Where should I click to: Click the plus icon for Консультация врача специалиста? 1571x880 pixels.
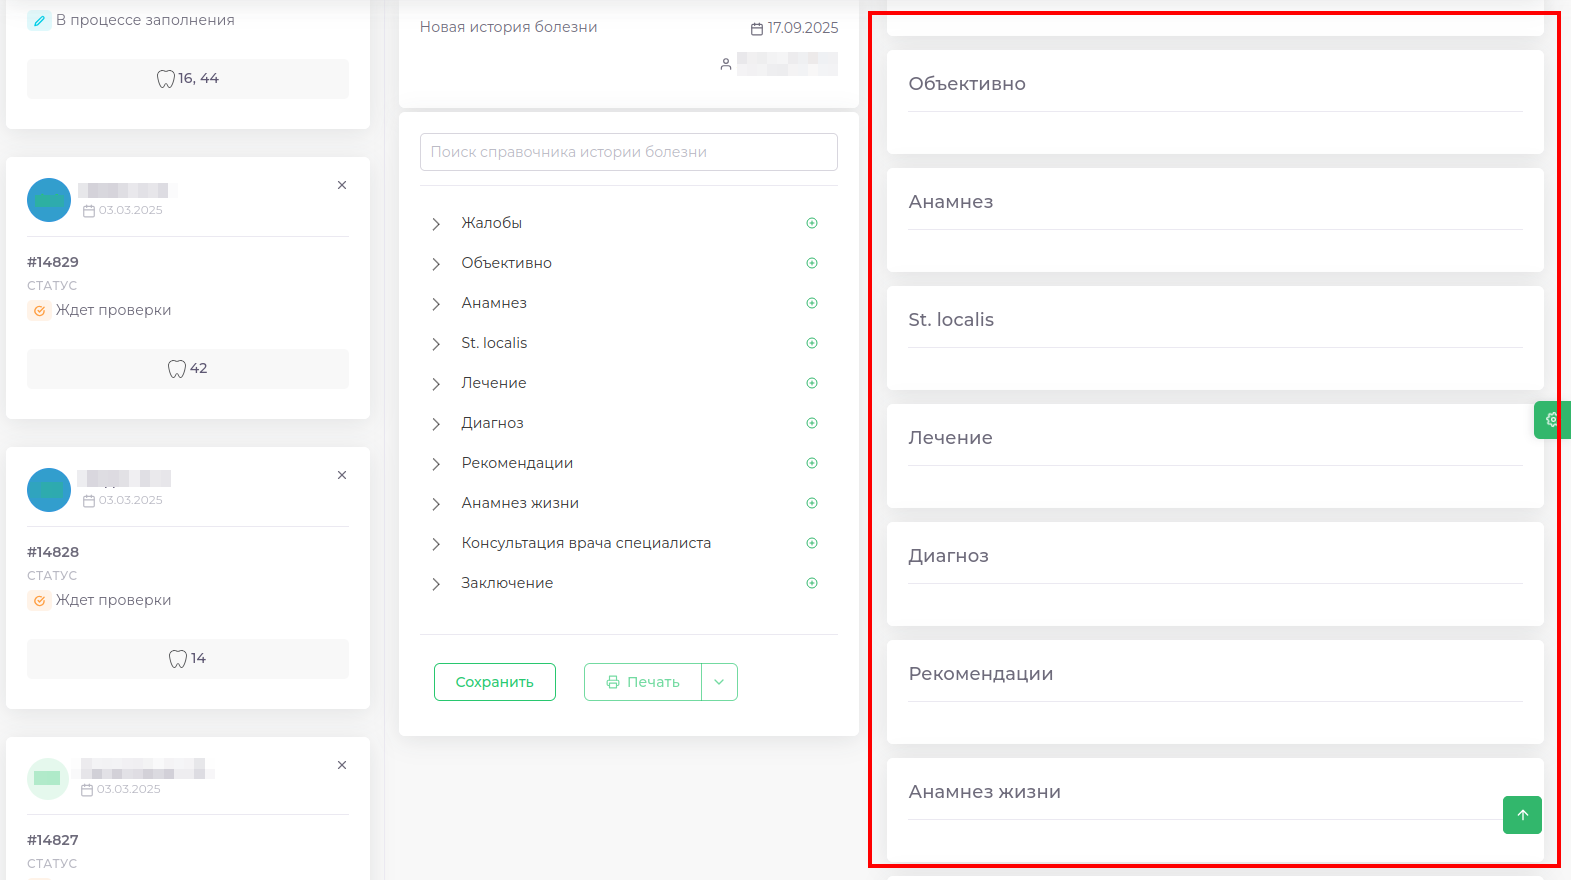point(812,542)
